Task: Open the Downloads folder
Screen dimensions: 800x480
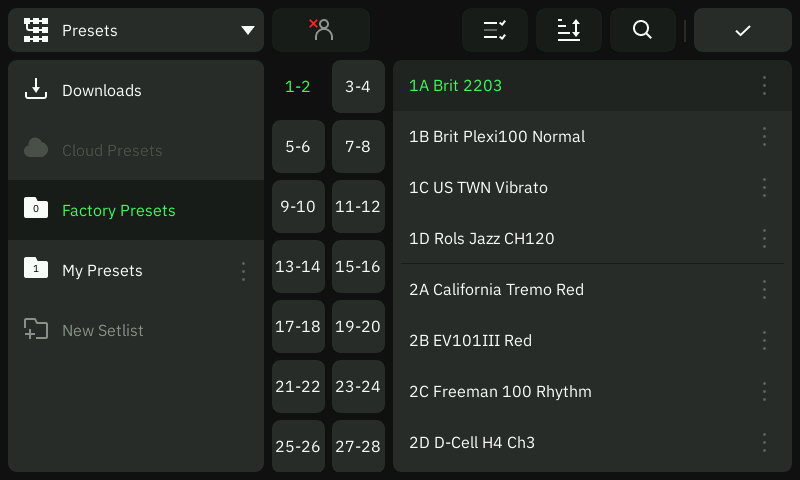Action: pos(136,90)
